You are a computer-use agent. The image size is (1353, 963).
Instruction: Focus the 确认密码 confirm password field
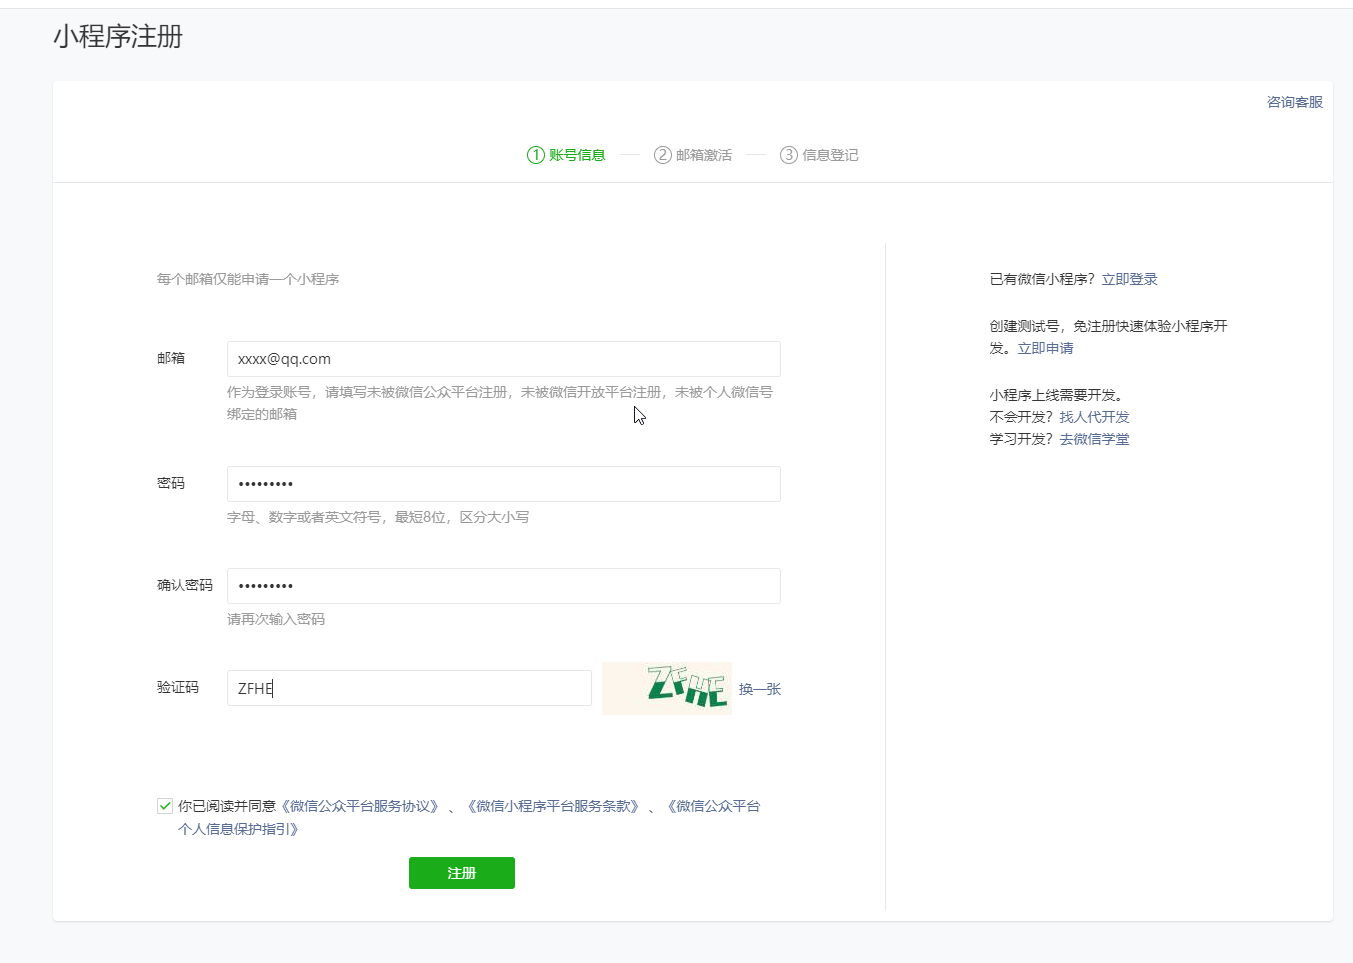pyautogui.click(x=503, y=586)
